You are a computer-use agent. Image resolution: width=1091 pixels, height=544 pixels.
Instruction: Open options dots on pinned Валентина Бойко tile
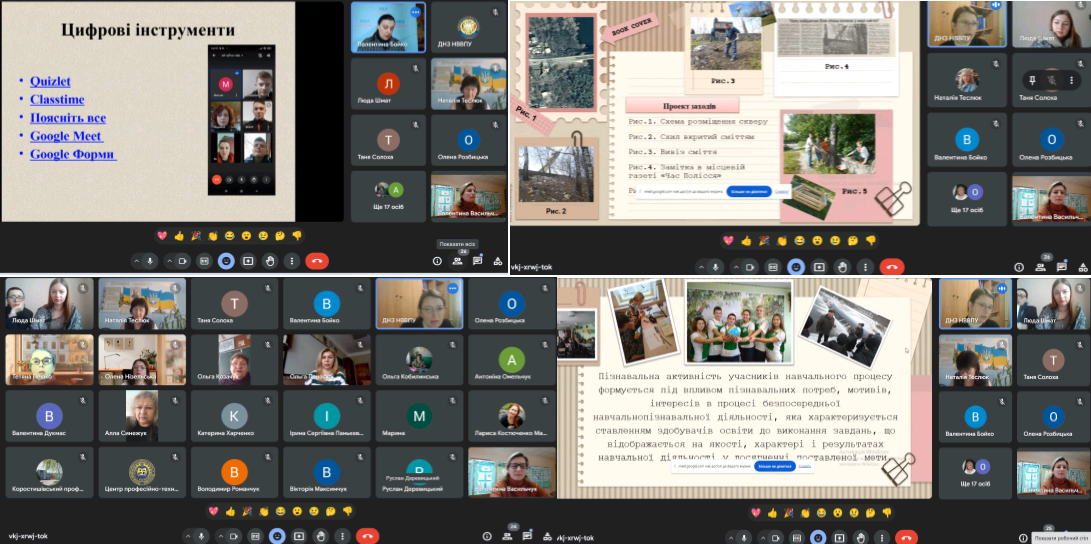click(x=415, y=11)
